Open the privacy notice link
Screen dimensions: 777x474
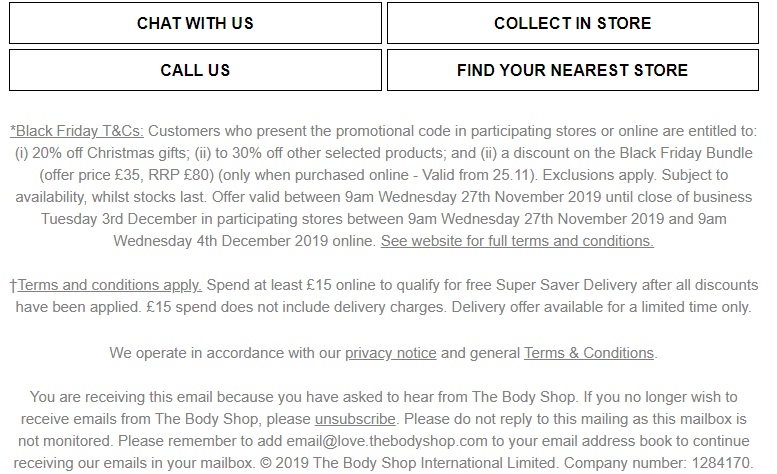point(390,353)
